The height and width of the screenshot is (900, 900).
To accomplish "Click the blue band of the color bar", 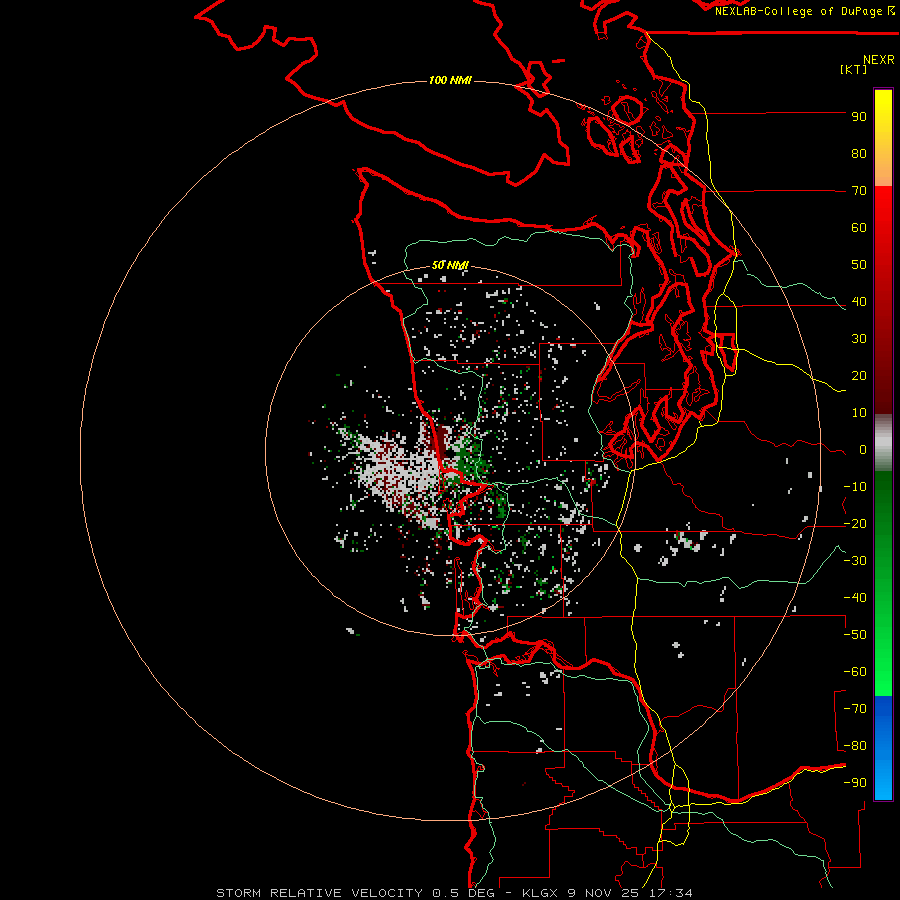I will tap(883, 747).
